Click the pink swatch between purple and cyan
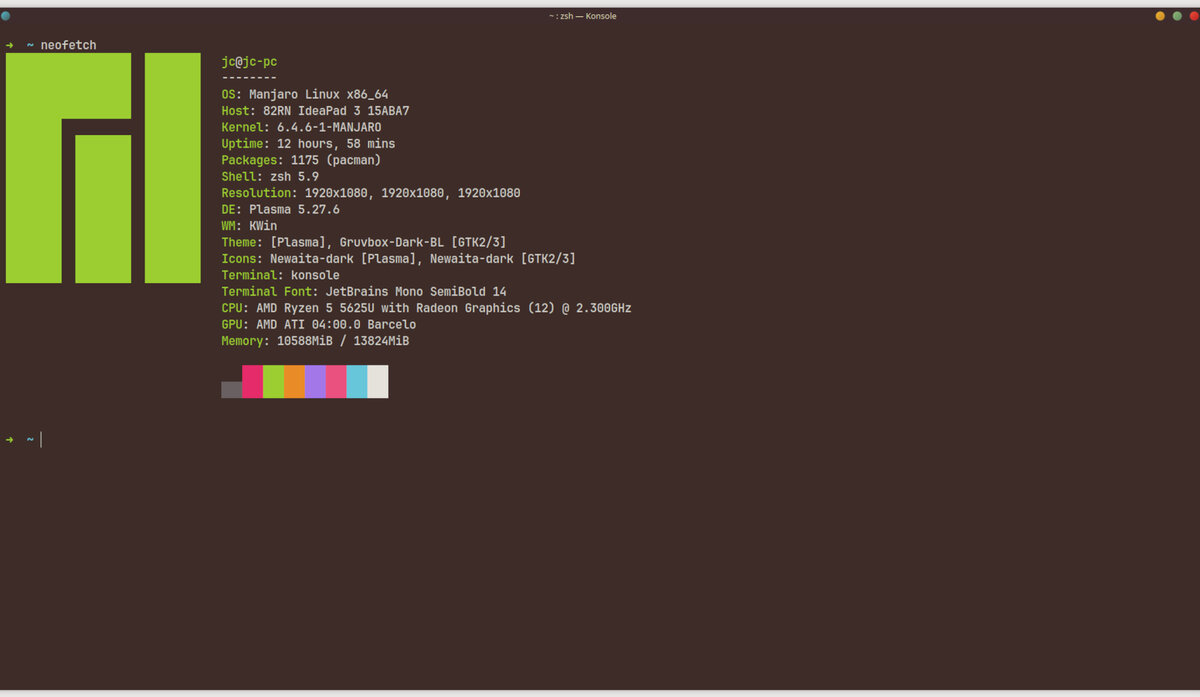 [336, 382]
